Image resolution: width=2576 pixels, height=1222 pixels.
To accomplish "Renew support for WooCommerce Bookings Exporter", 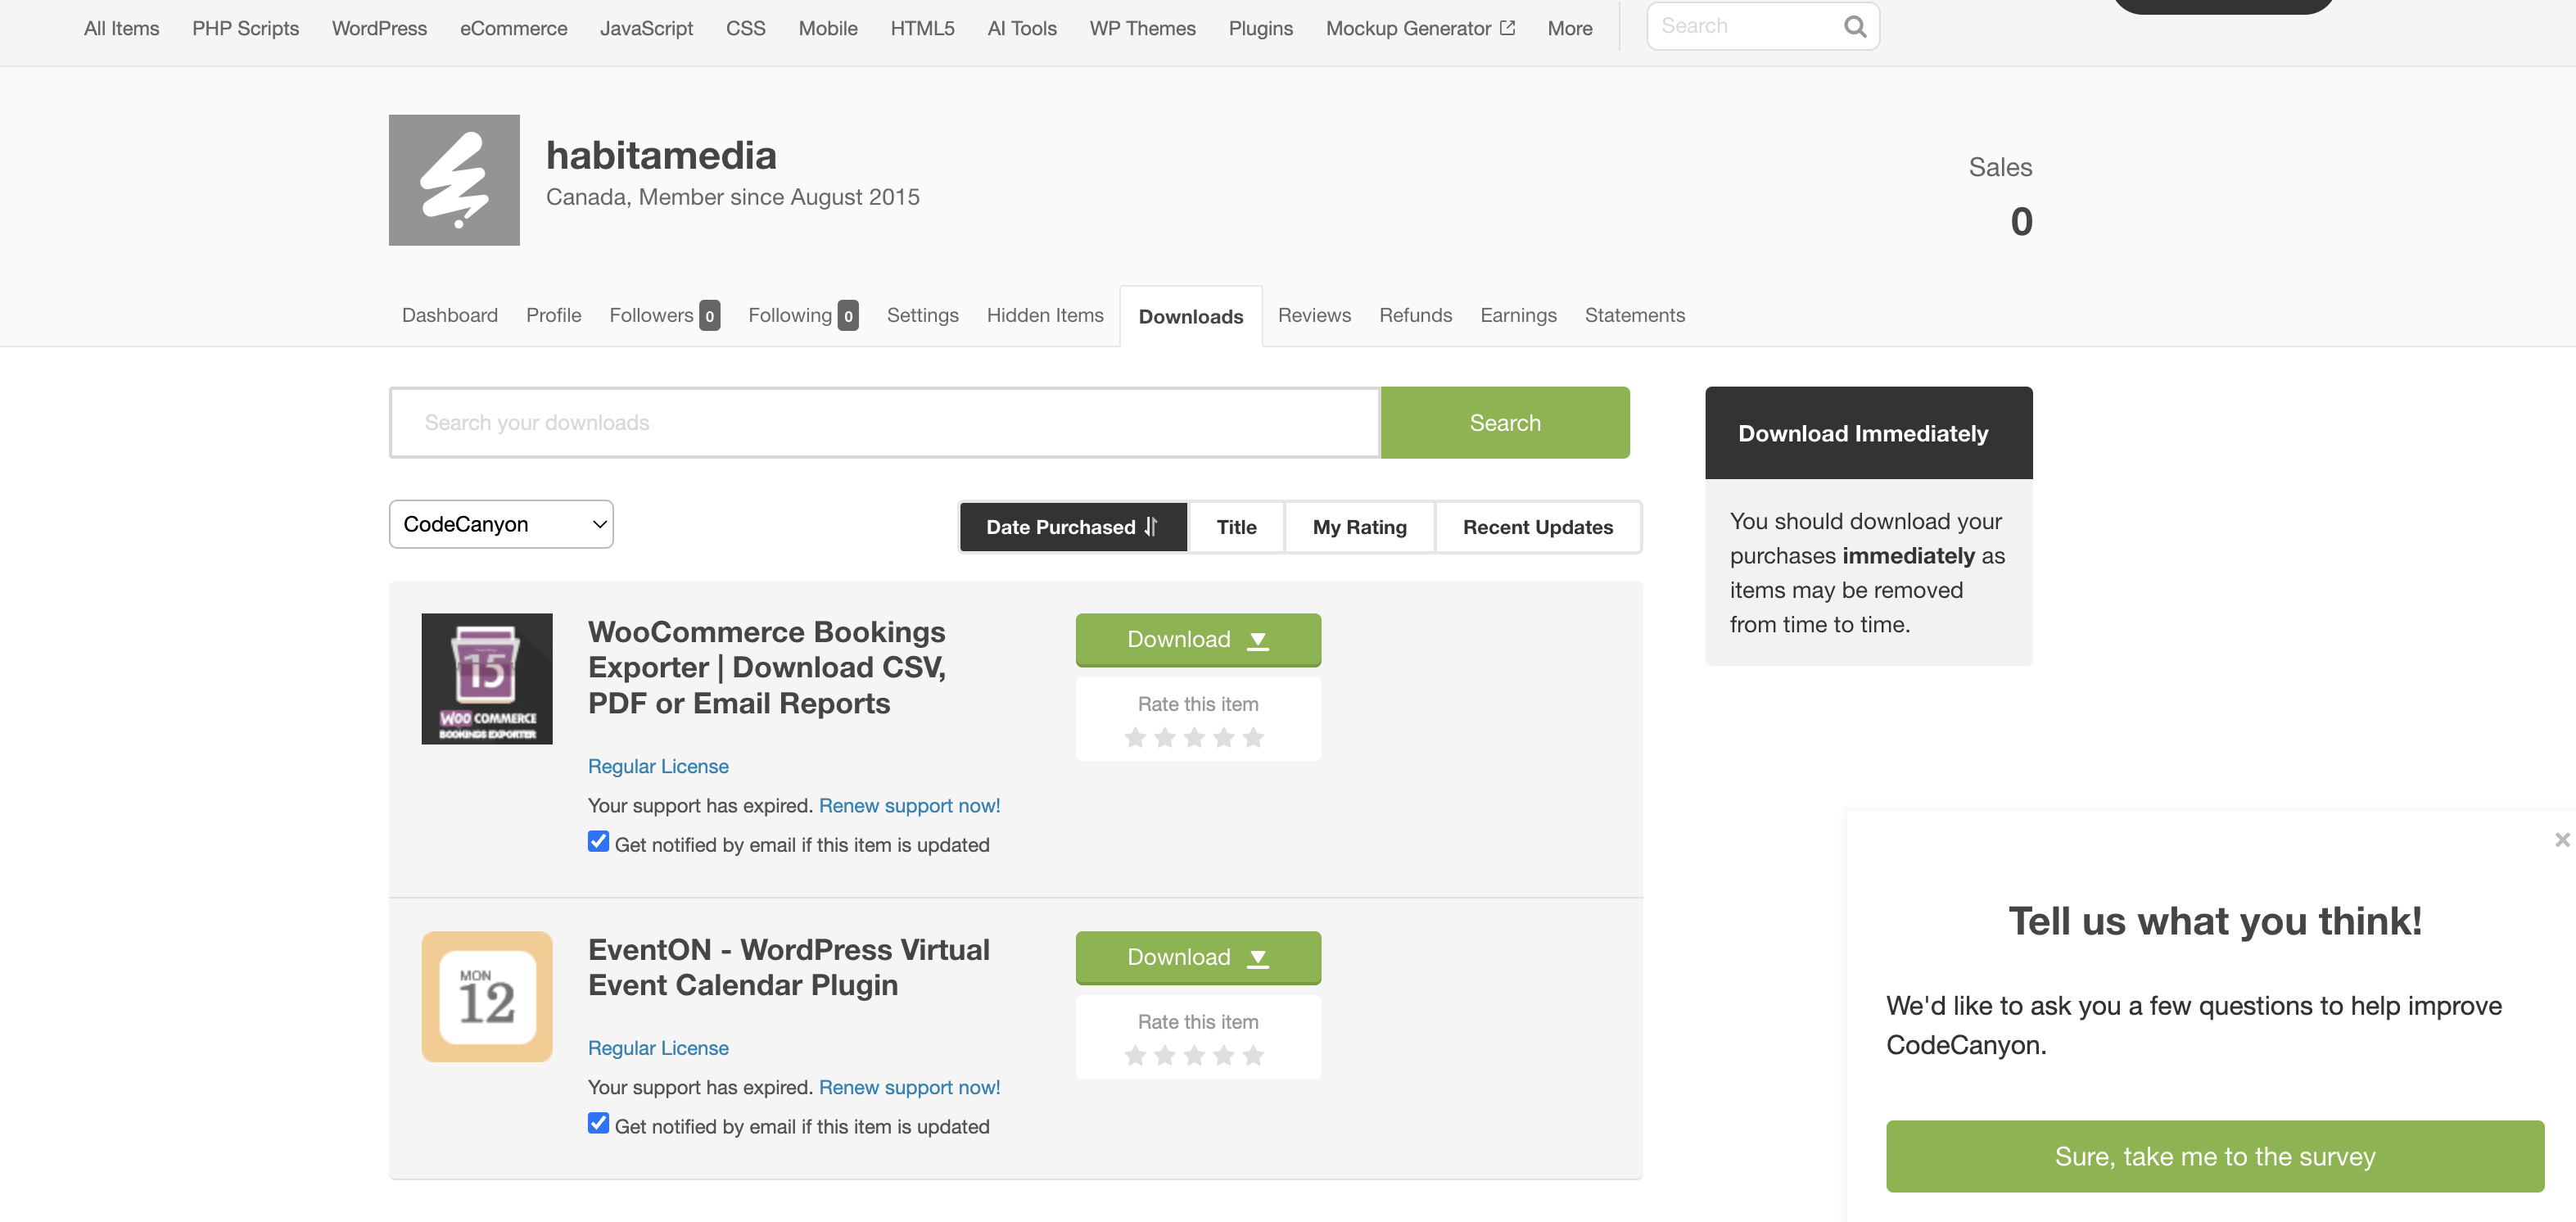I will pos(909,806).
